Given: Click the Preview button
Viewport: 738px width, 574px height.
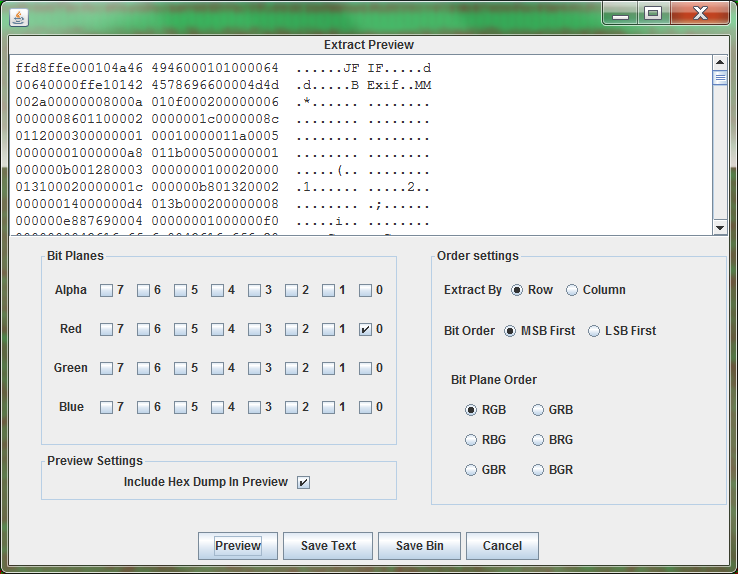Looking at the screenshot, I should tap(238, 546).
